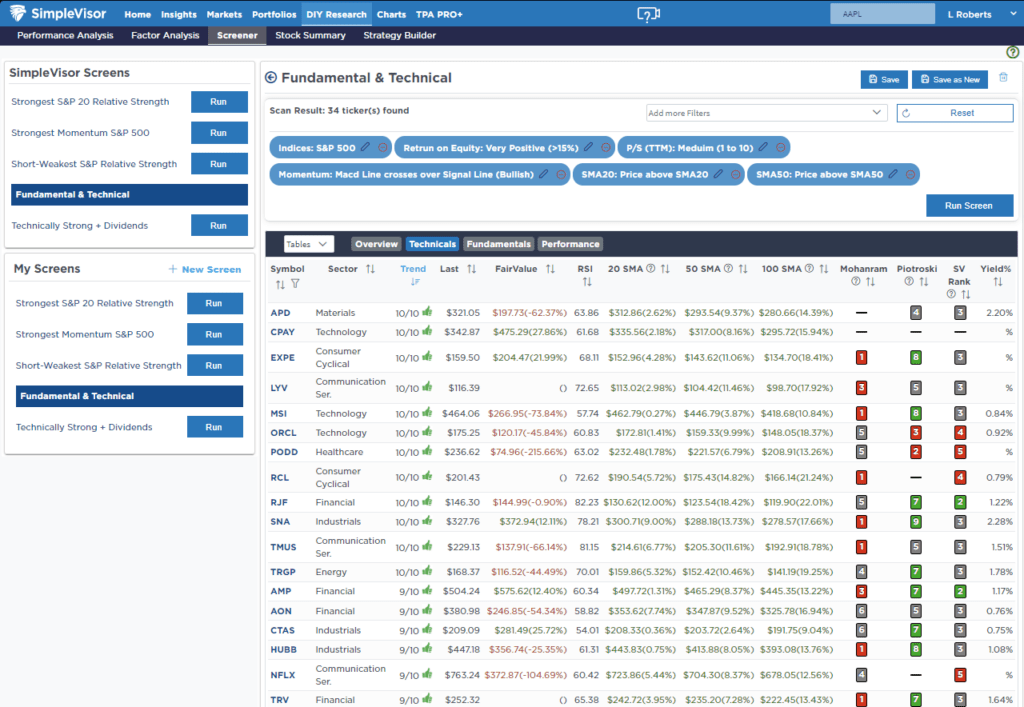The width and height of the screenshot is (1024, 707).
Task: Click the Run Screen button
Action: tap(969, 204)
